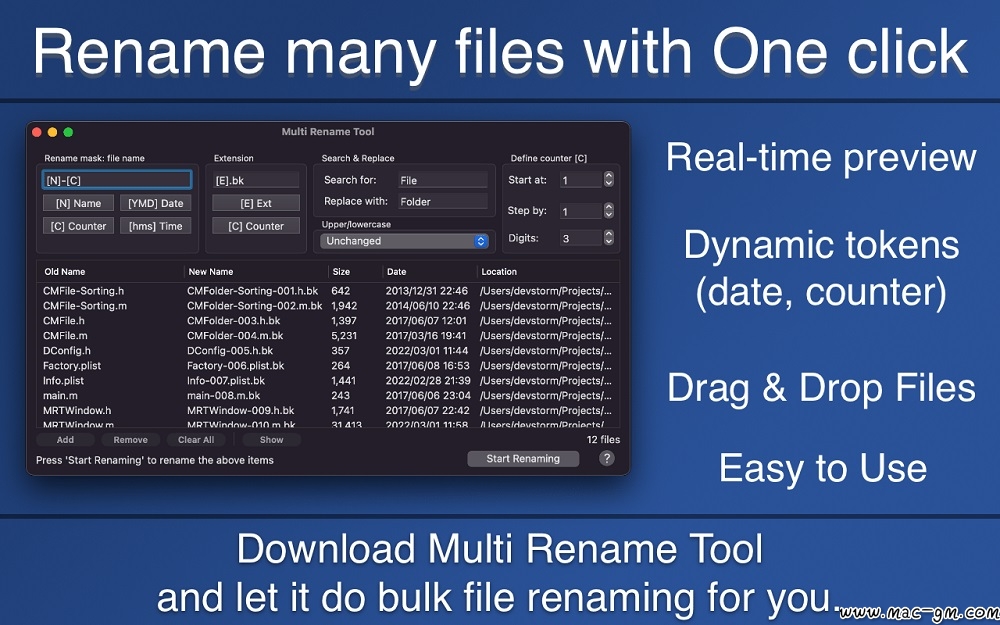Click new name main-008.m.bk

click(x=224, y=395)
